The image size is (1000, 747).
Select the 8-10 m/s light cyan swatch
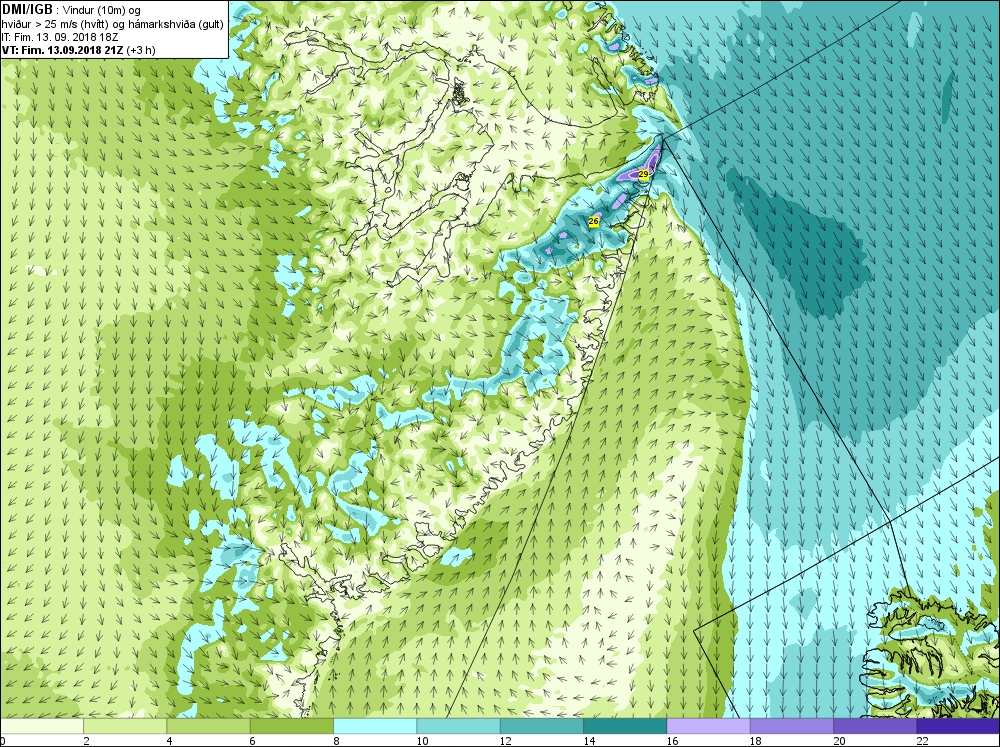375,726
